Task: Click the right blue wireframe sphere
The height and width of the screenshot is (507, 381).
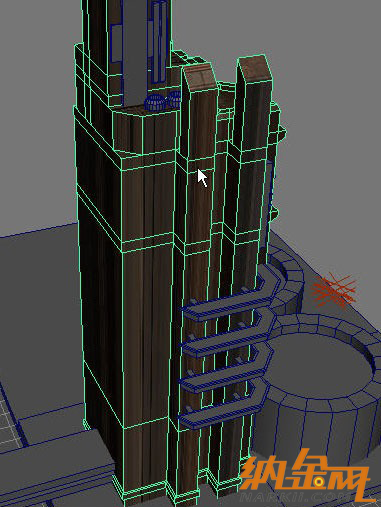Action: pos(174,100)
